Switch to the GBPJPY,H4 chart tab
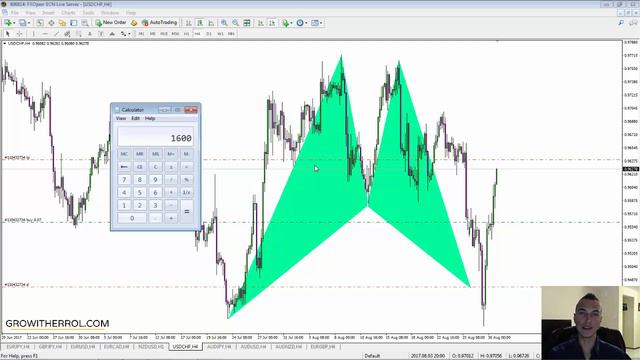Viewport: 640px width, 360px height. (50, 347)
